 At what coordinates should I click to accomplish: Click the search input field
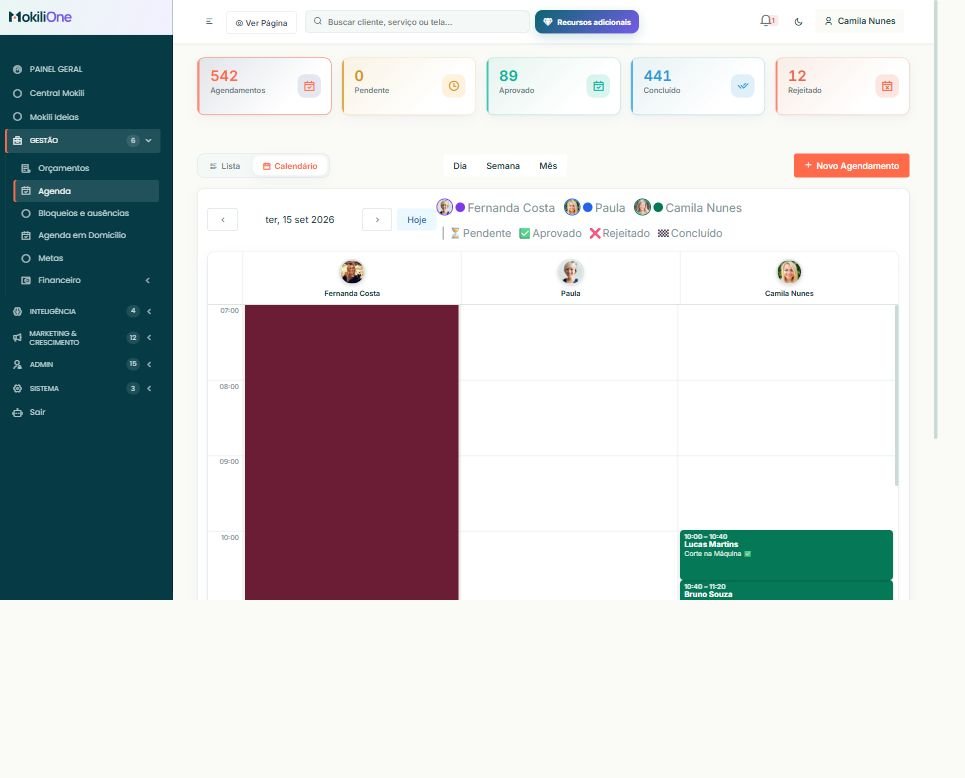tap(417, 22)
